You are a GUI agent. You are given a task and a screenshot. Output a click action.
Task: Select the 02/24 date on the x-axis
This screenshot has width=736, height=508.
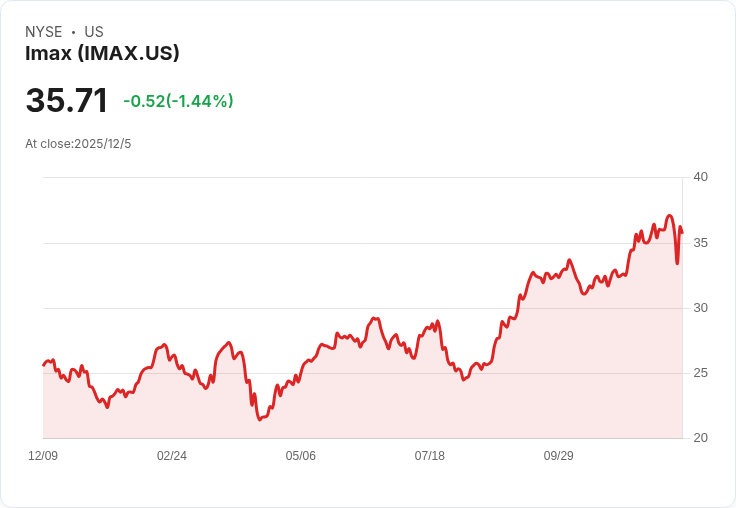tap(172, 456)
